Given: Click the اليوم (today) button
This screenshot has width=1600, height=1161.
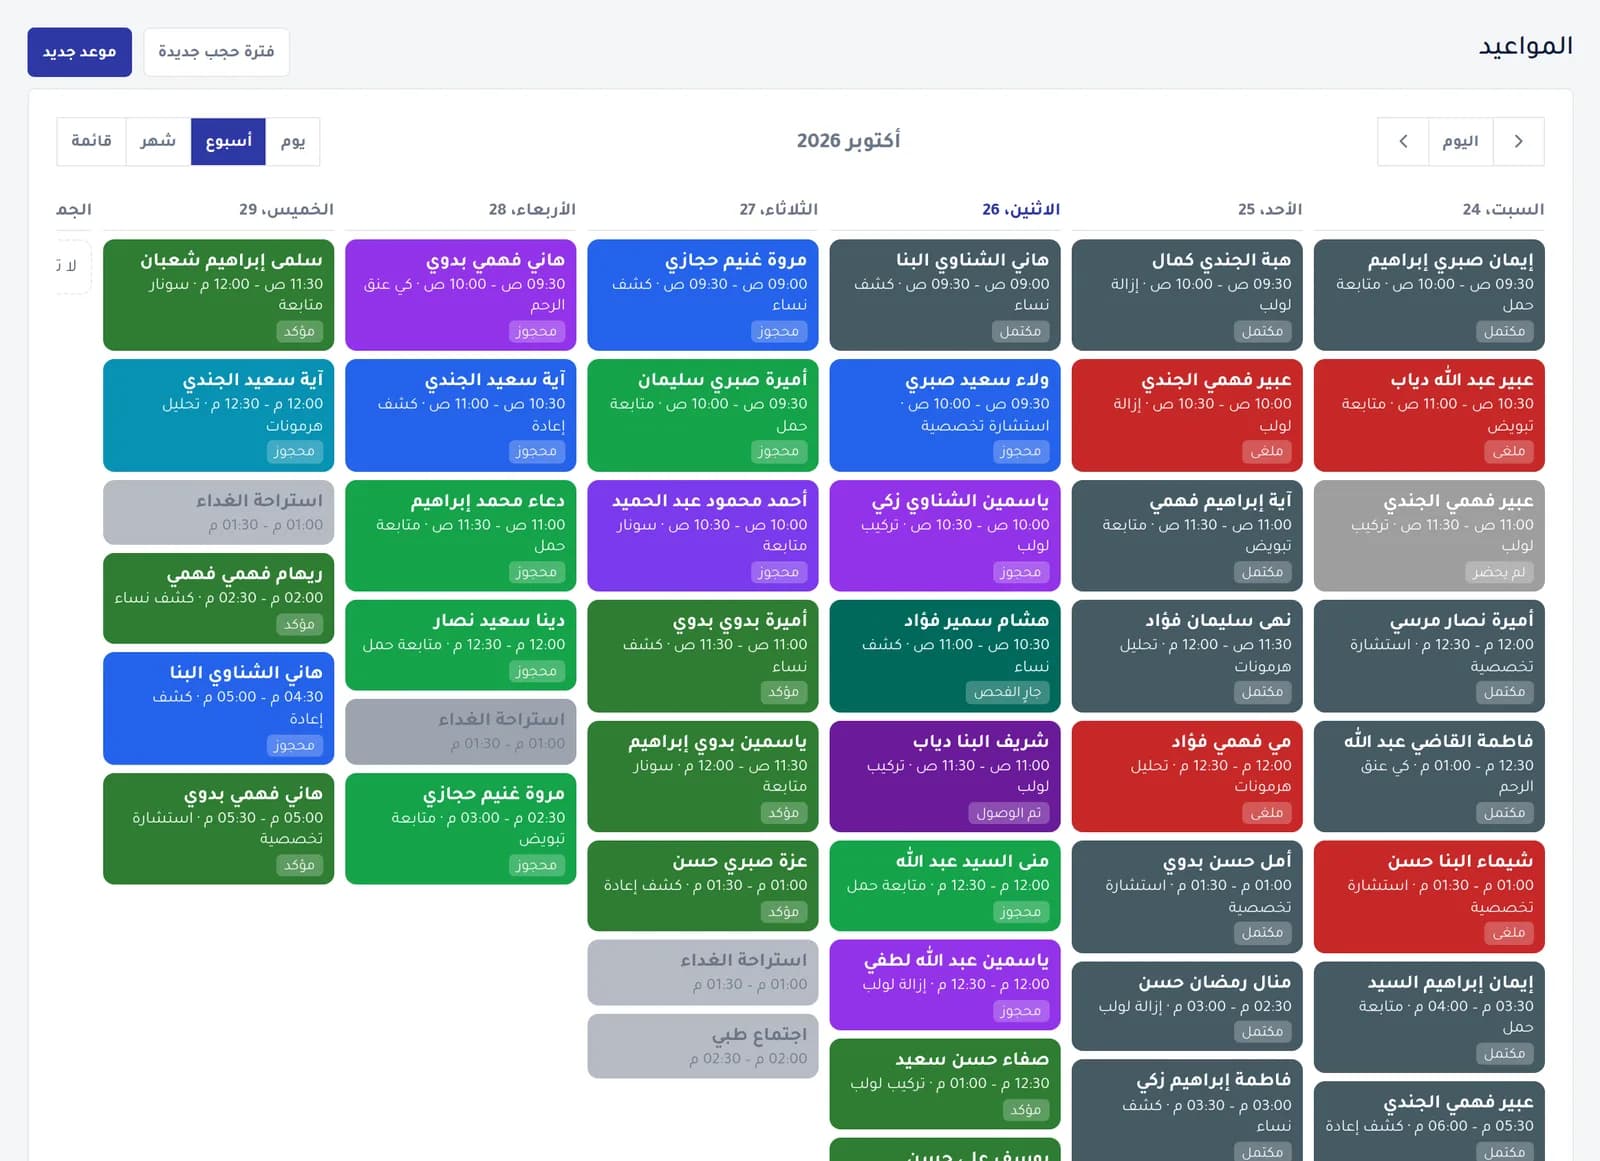Looking at the screenshot, I should tap(1460, 141).
